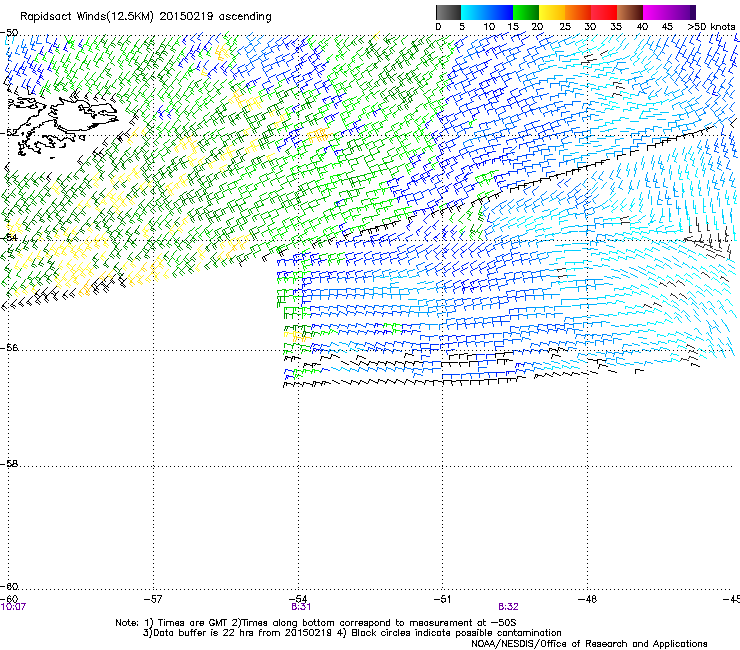The width and height of the screenshot is (740, 650).
Task: Click the latitude label -58
Action: [x=9, y=464]
